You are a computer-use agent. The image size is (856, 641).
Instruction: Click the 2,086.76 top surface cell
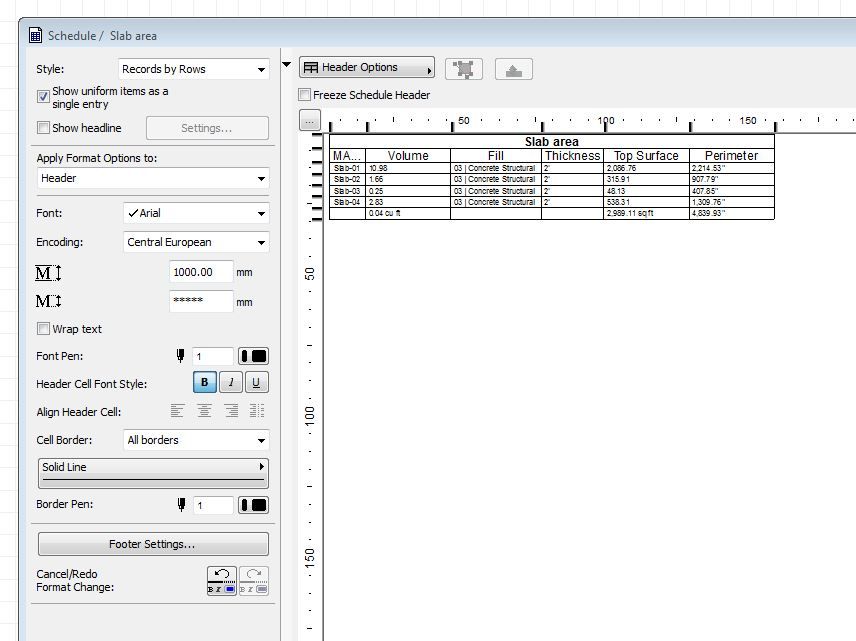click(646, 168)
